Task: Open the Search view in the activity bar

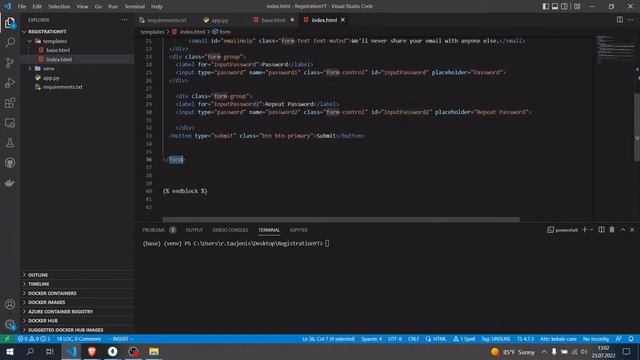Action: click(x=10, y=42)
